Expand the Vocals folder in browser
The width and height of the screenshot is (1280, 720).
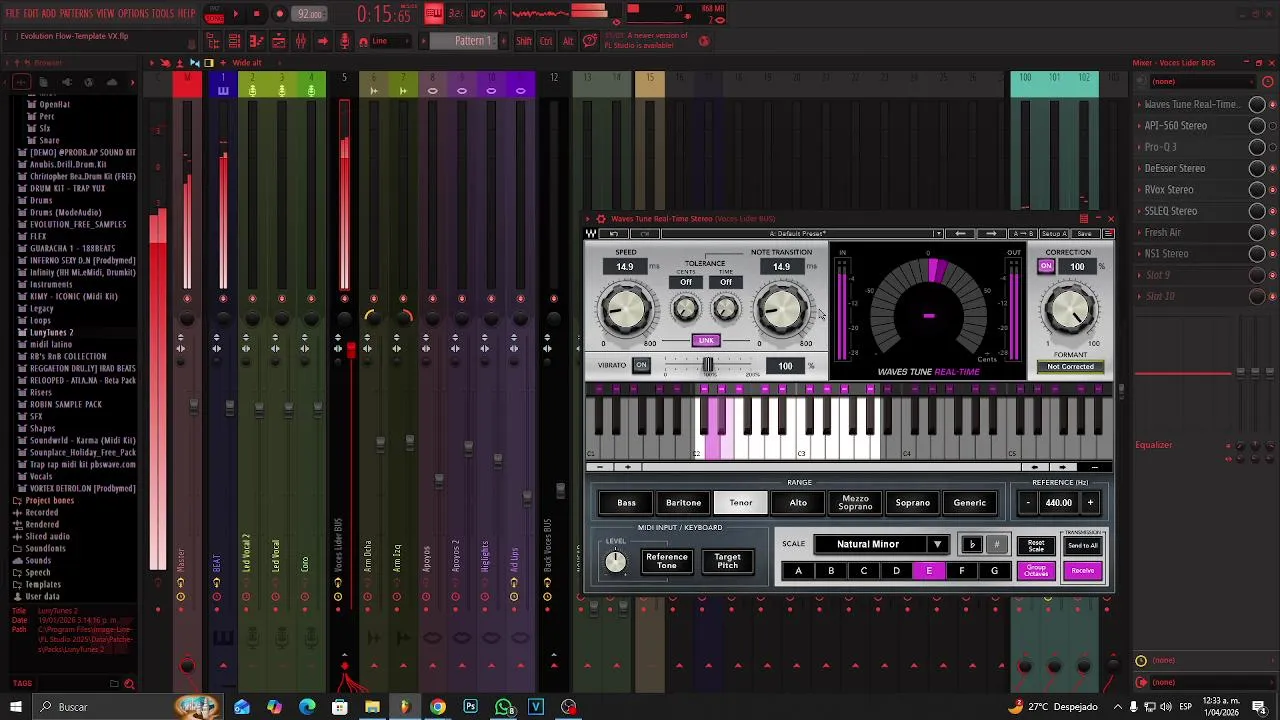pyautogui.click(x=41, y=476)
